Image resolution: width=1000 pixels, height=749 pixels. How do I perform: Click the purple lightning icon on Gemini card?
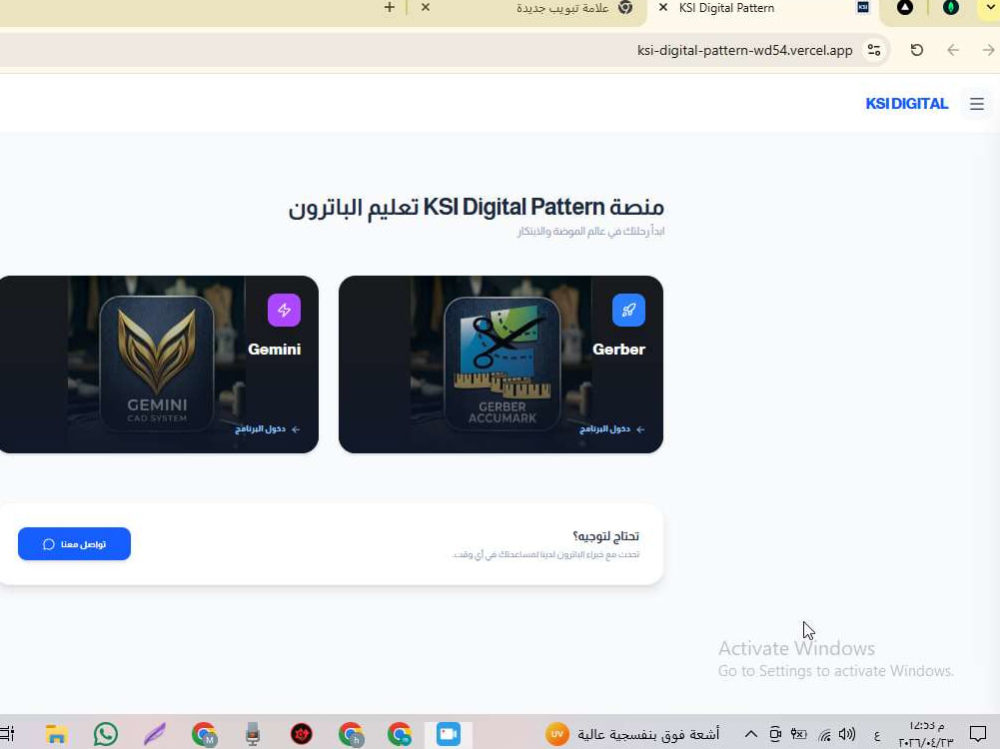tap(284, 310)
